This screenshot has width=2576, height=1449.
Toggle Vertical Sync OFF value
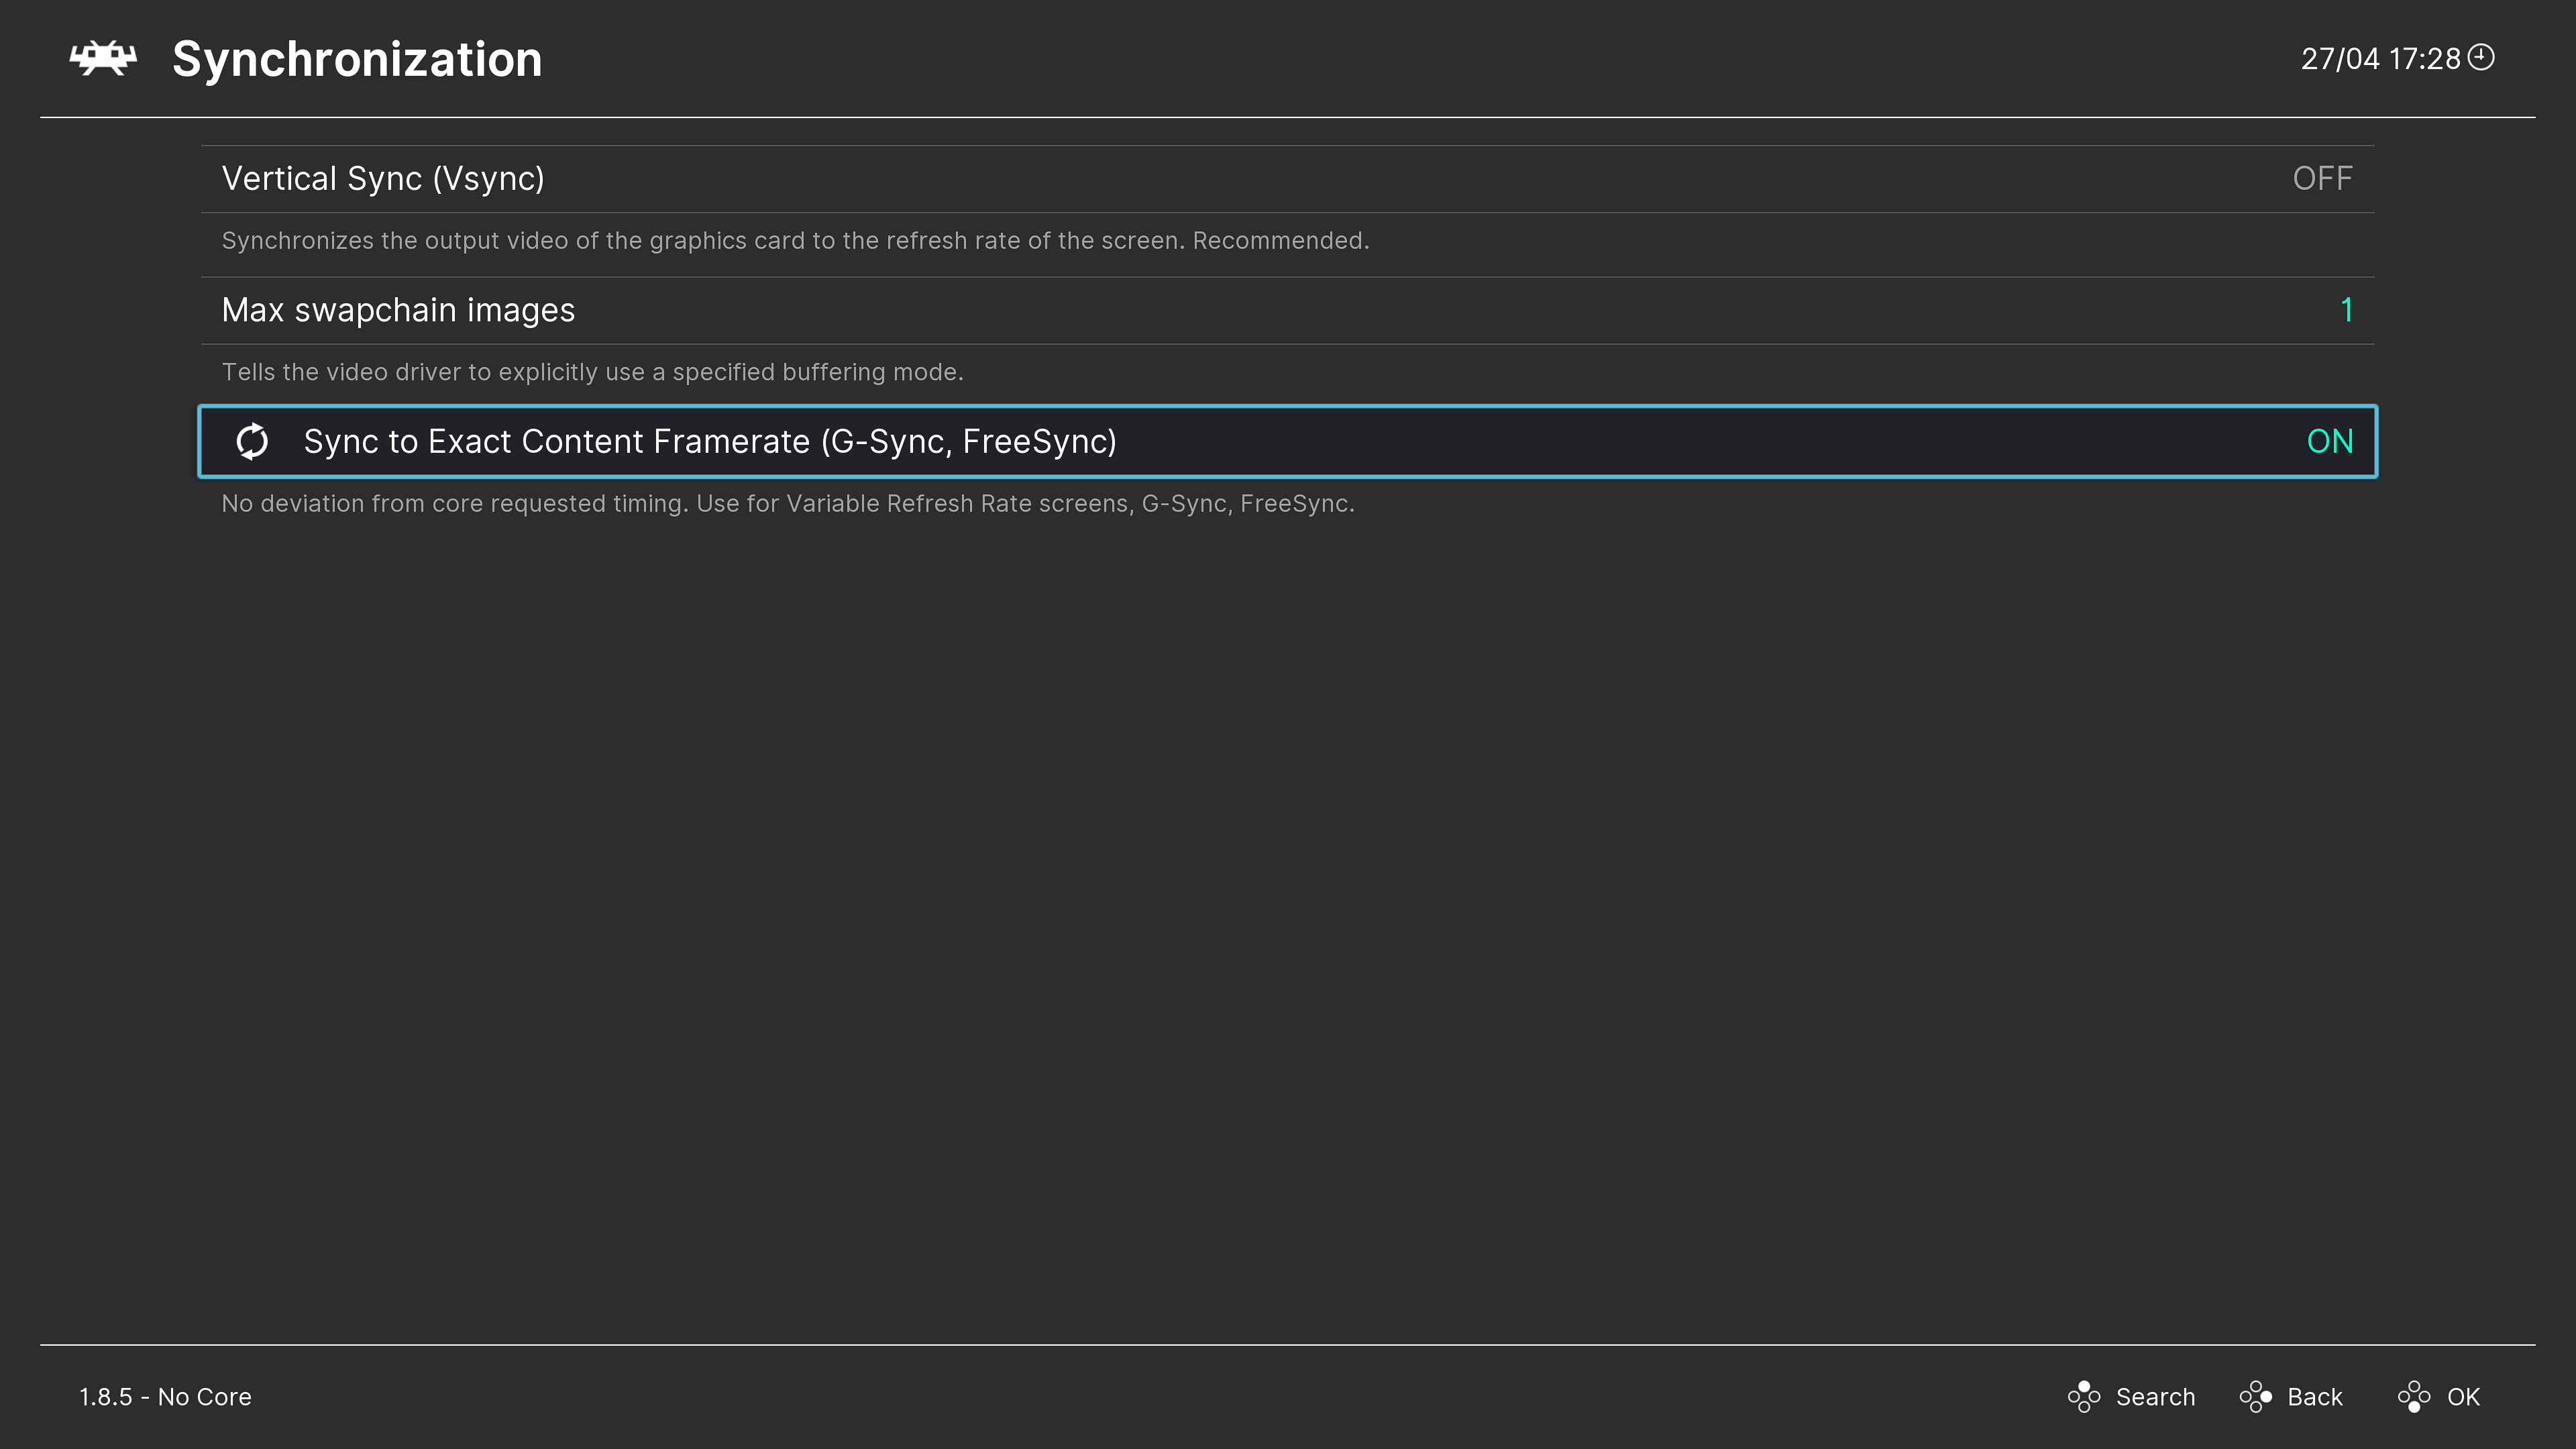click(x=2322, y=179)
